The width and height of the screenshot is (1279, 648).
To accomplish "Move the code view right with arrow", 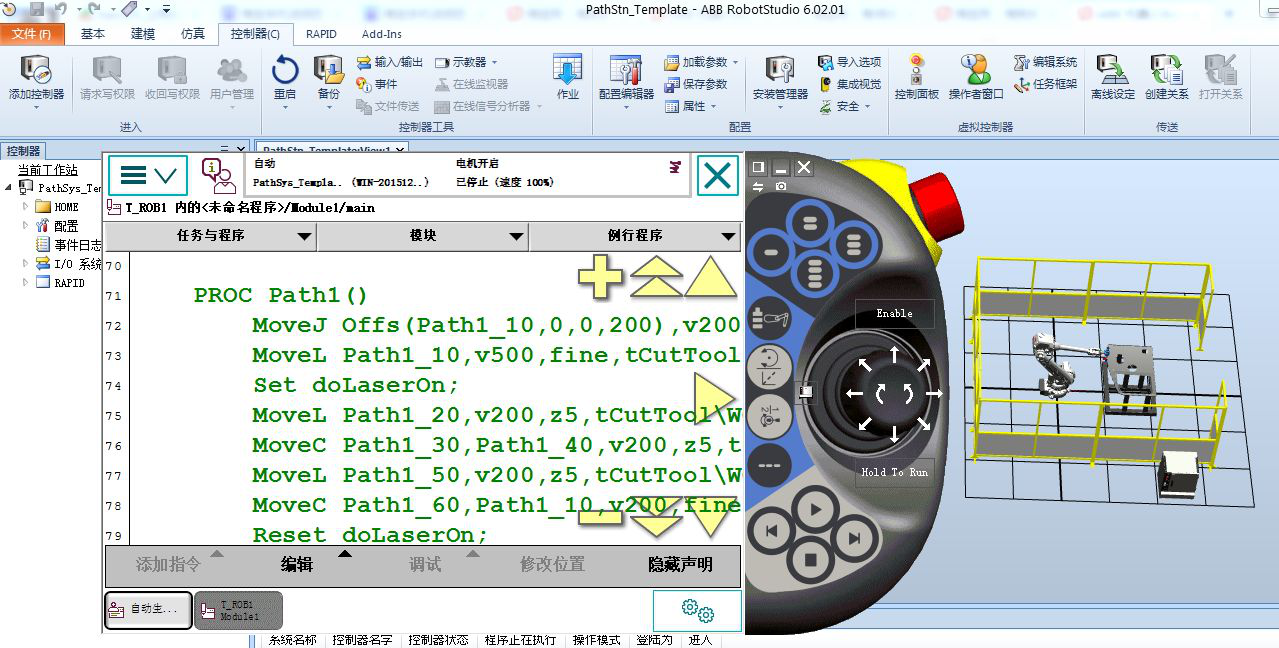I will (714, 397).
